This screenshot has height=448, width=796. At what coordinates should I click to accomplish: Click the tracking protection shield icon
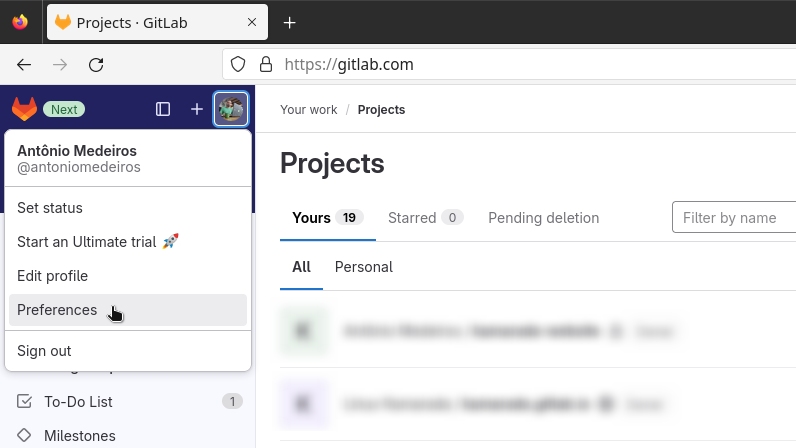pyautogui.click(x=238, y=65)
